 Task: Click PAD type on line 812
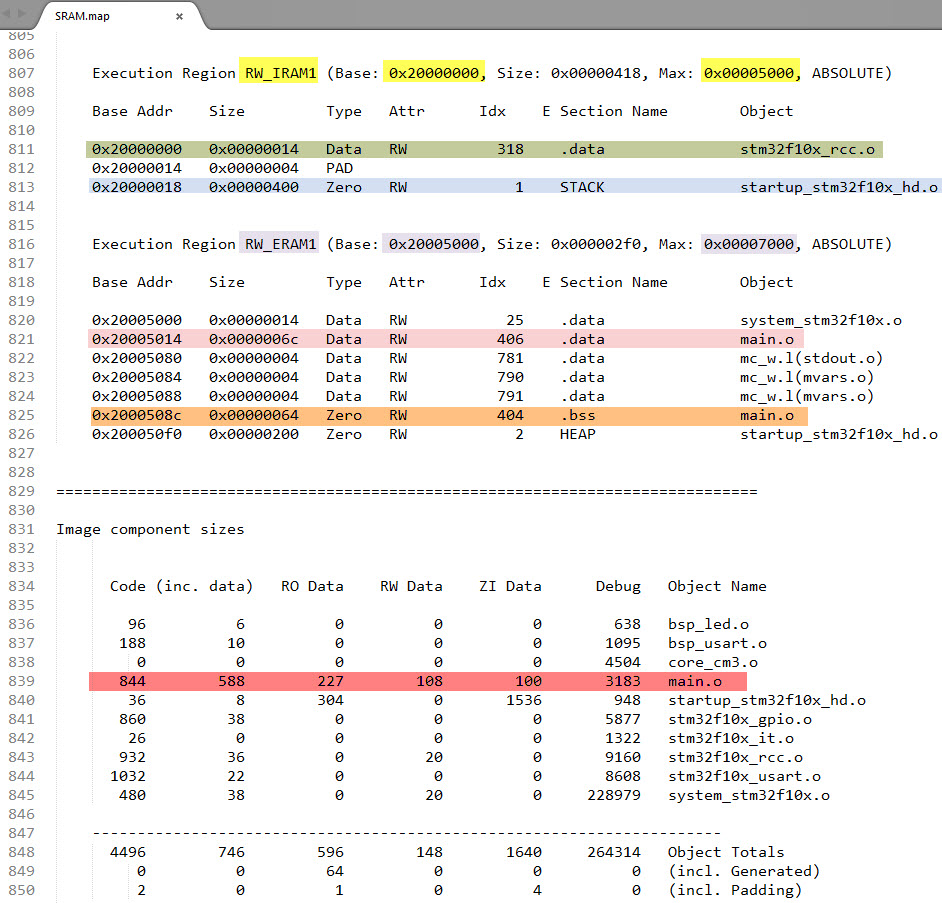(339, 168)
